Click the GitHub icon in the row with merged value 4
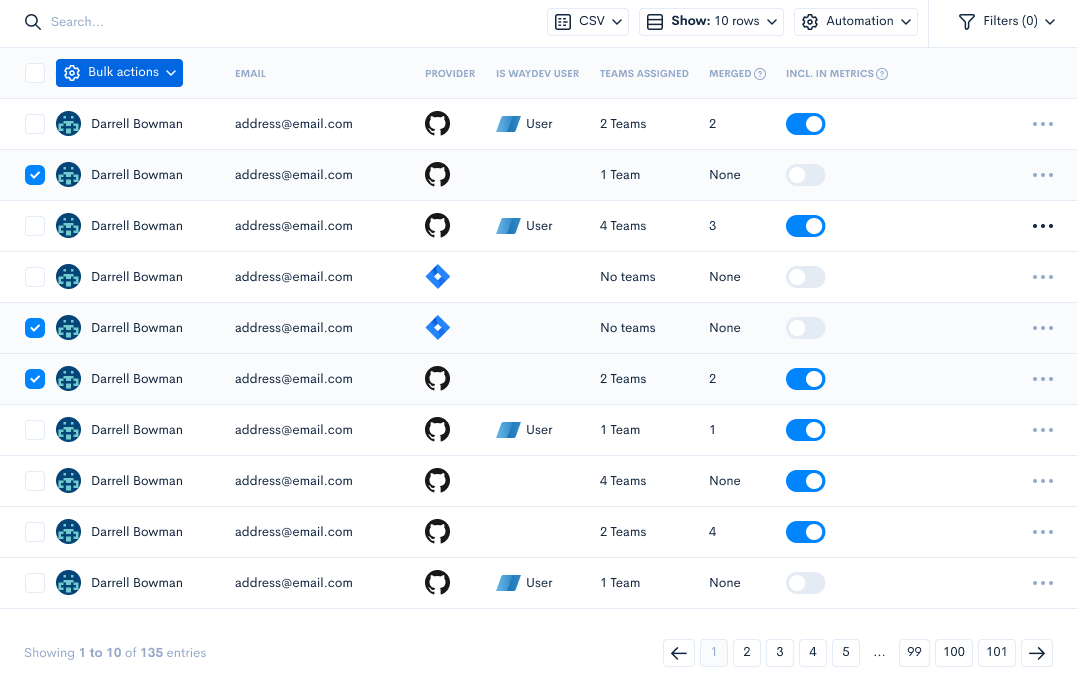The width and height of the screenshot is (1077, 691). click(438, 532)
